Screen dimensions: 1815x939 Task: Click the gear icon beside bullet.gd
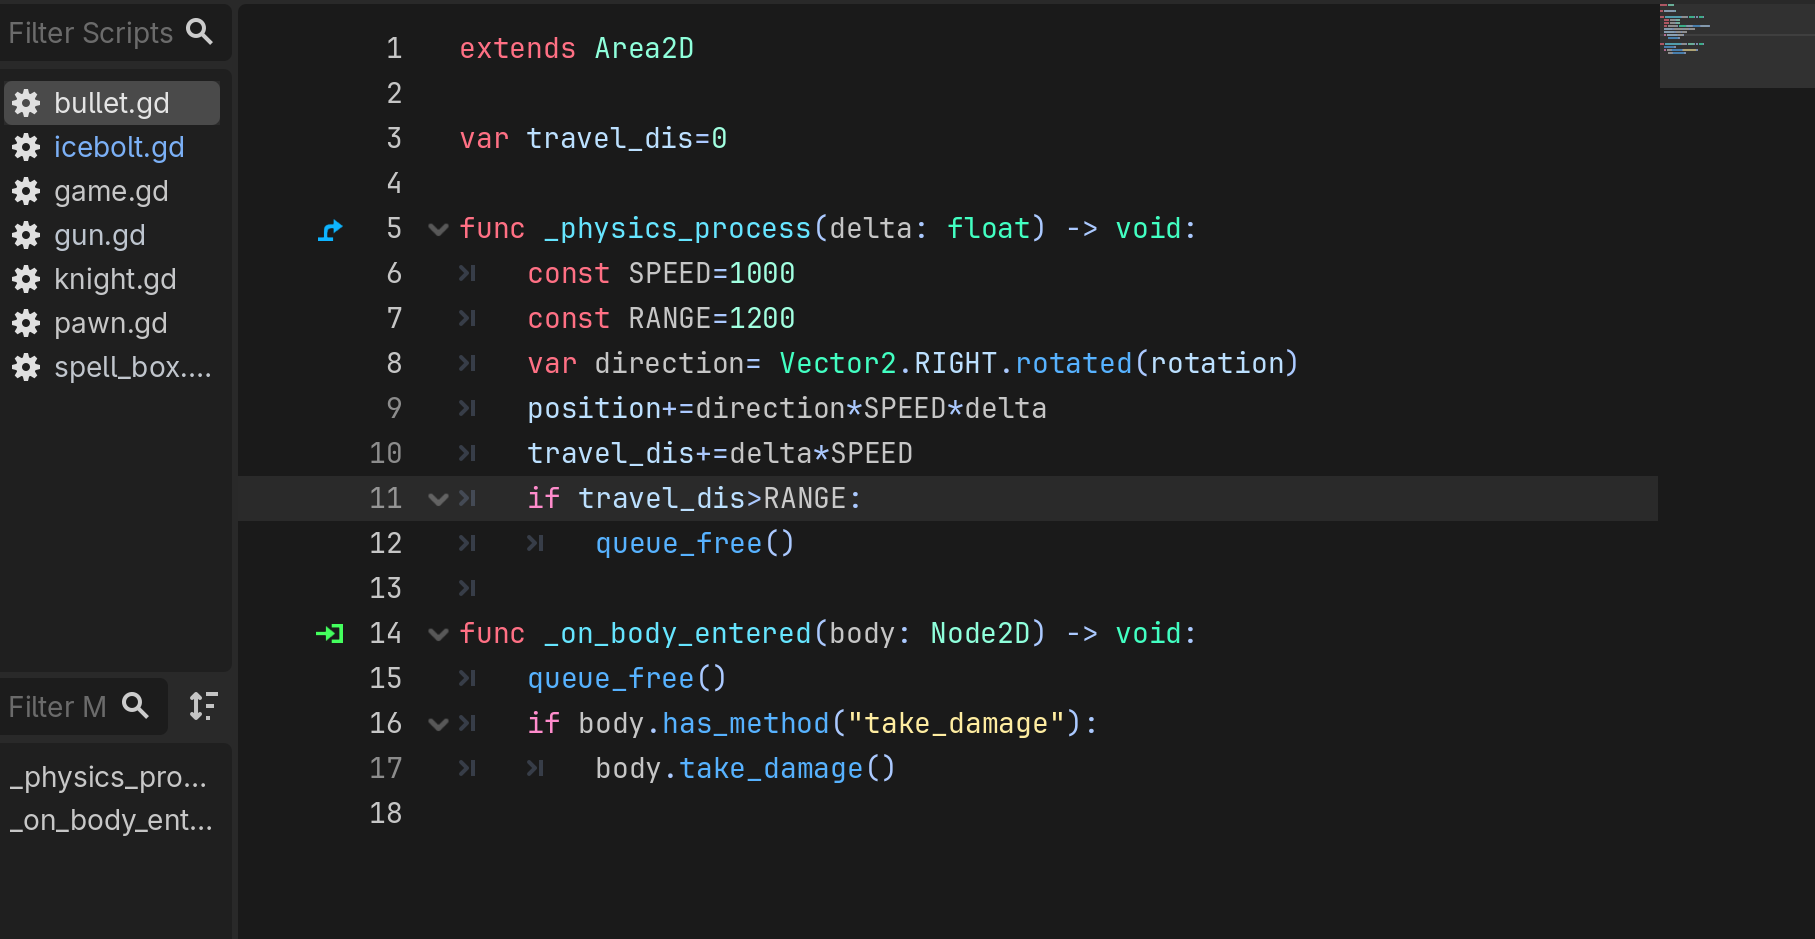point(26,103)
